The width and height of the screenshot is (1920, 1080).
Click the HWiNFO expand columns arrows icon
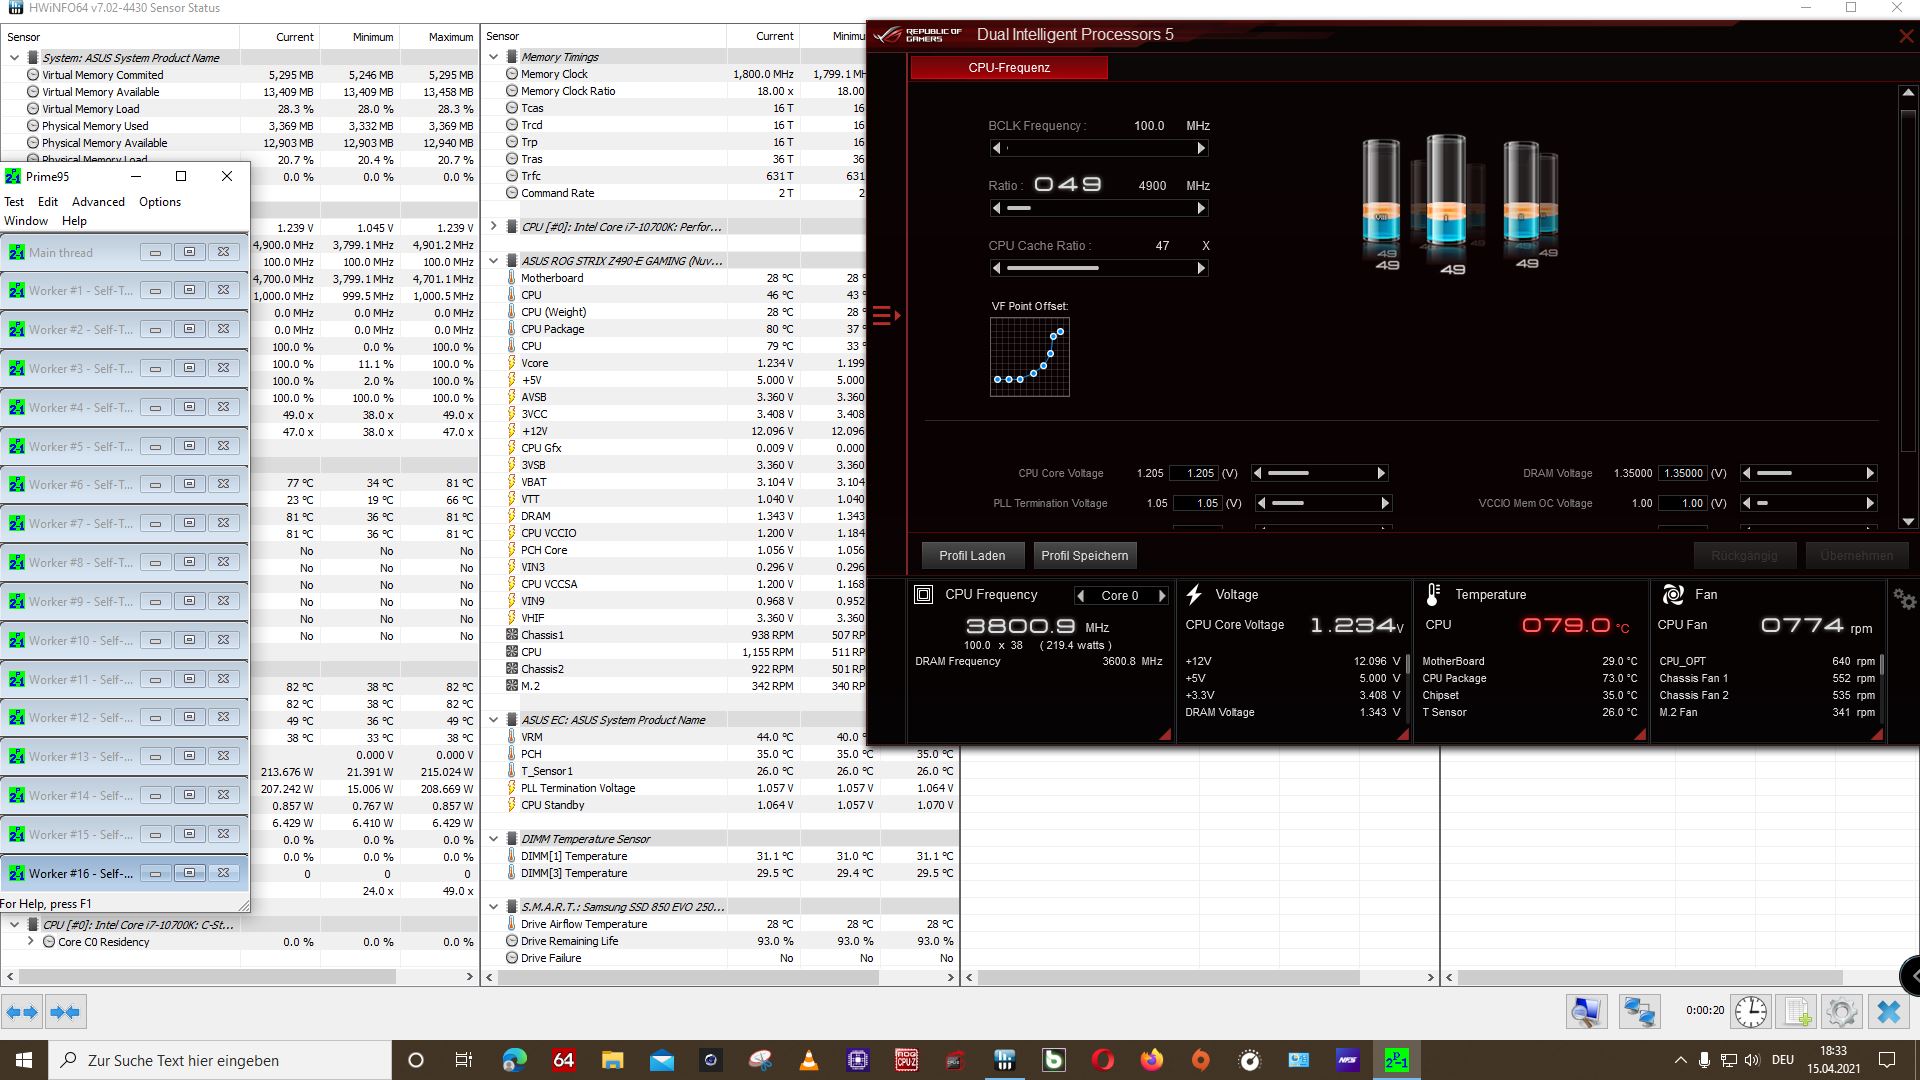point(22,1012)
